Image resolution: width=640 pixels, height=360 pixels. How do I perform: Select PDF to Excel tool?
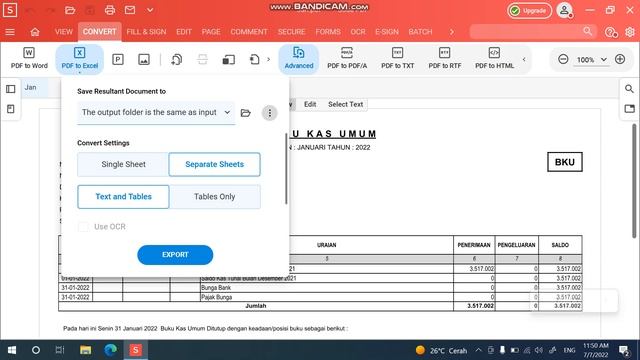(80, 59)
